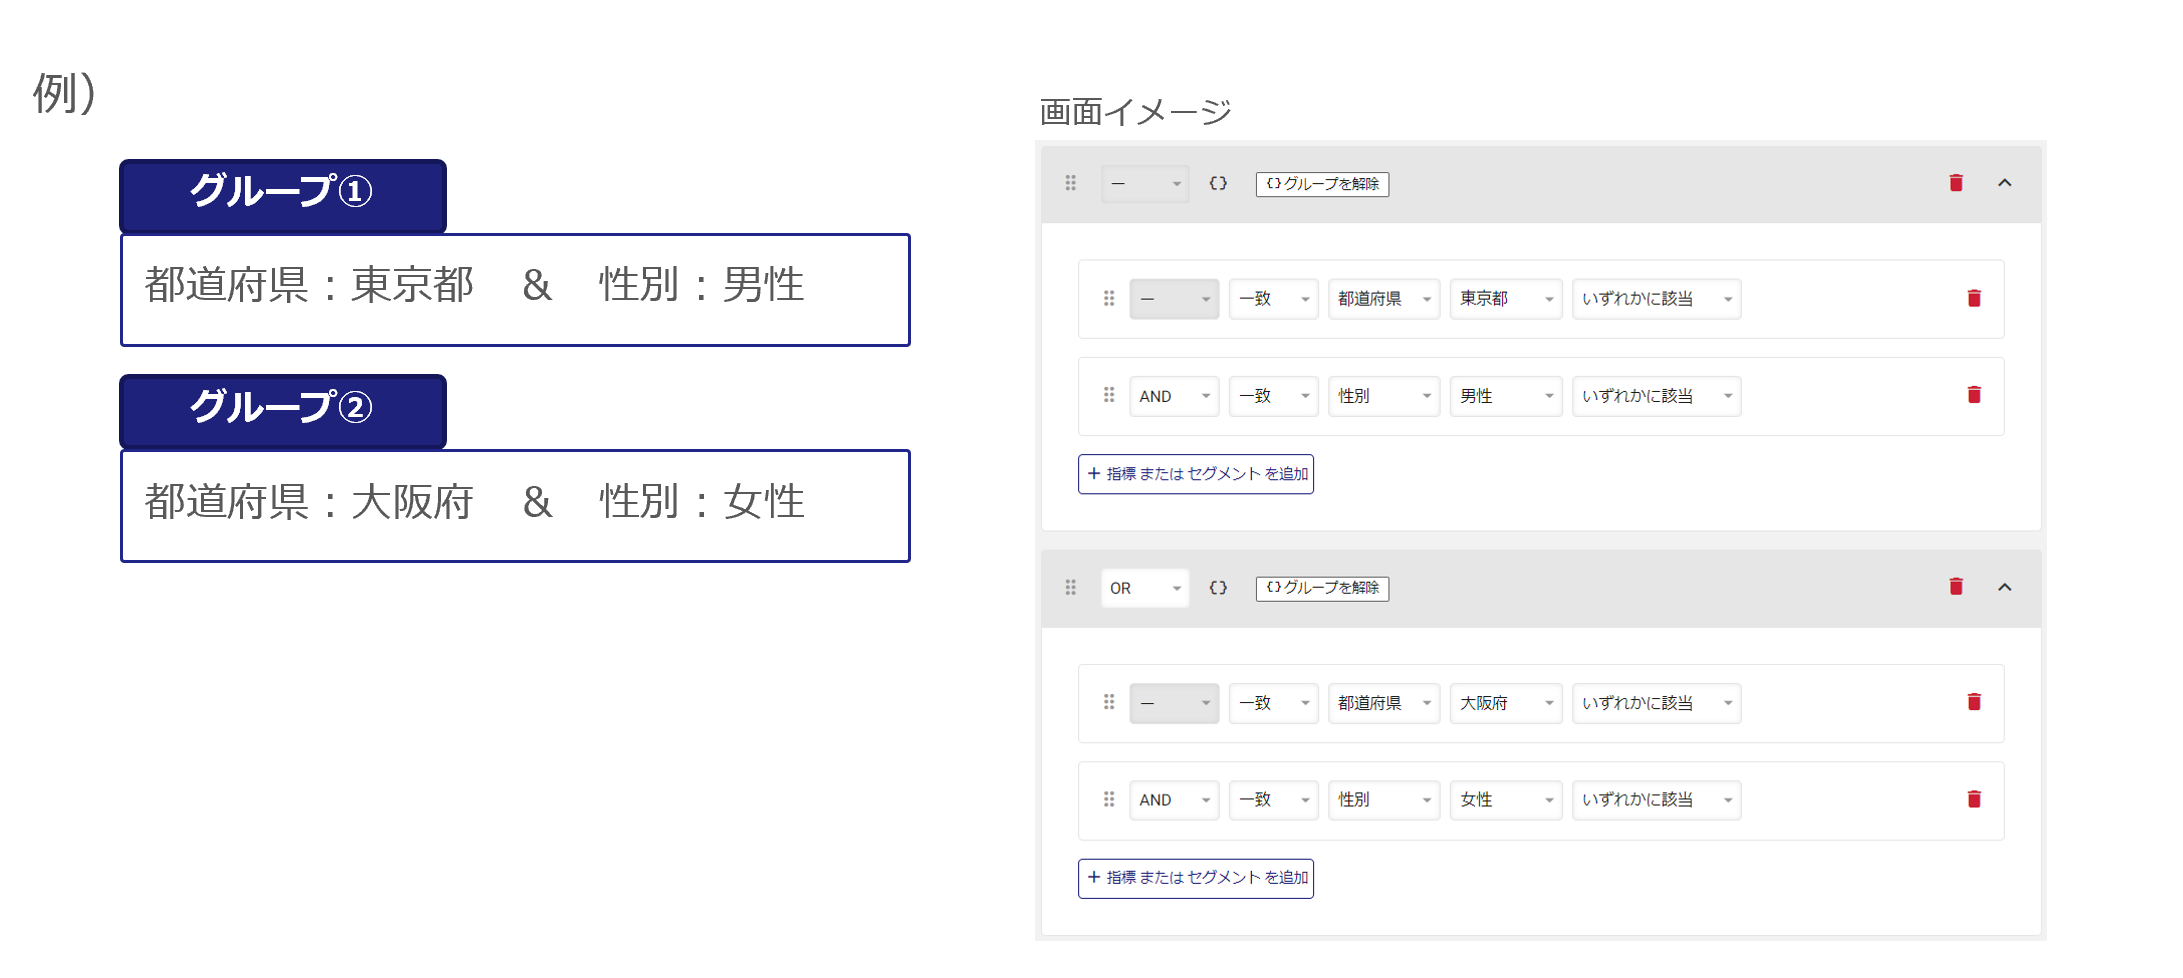Remove the 東京都 condition row via trash icon

(1974, 299)
